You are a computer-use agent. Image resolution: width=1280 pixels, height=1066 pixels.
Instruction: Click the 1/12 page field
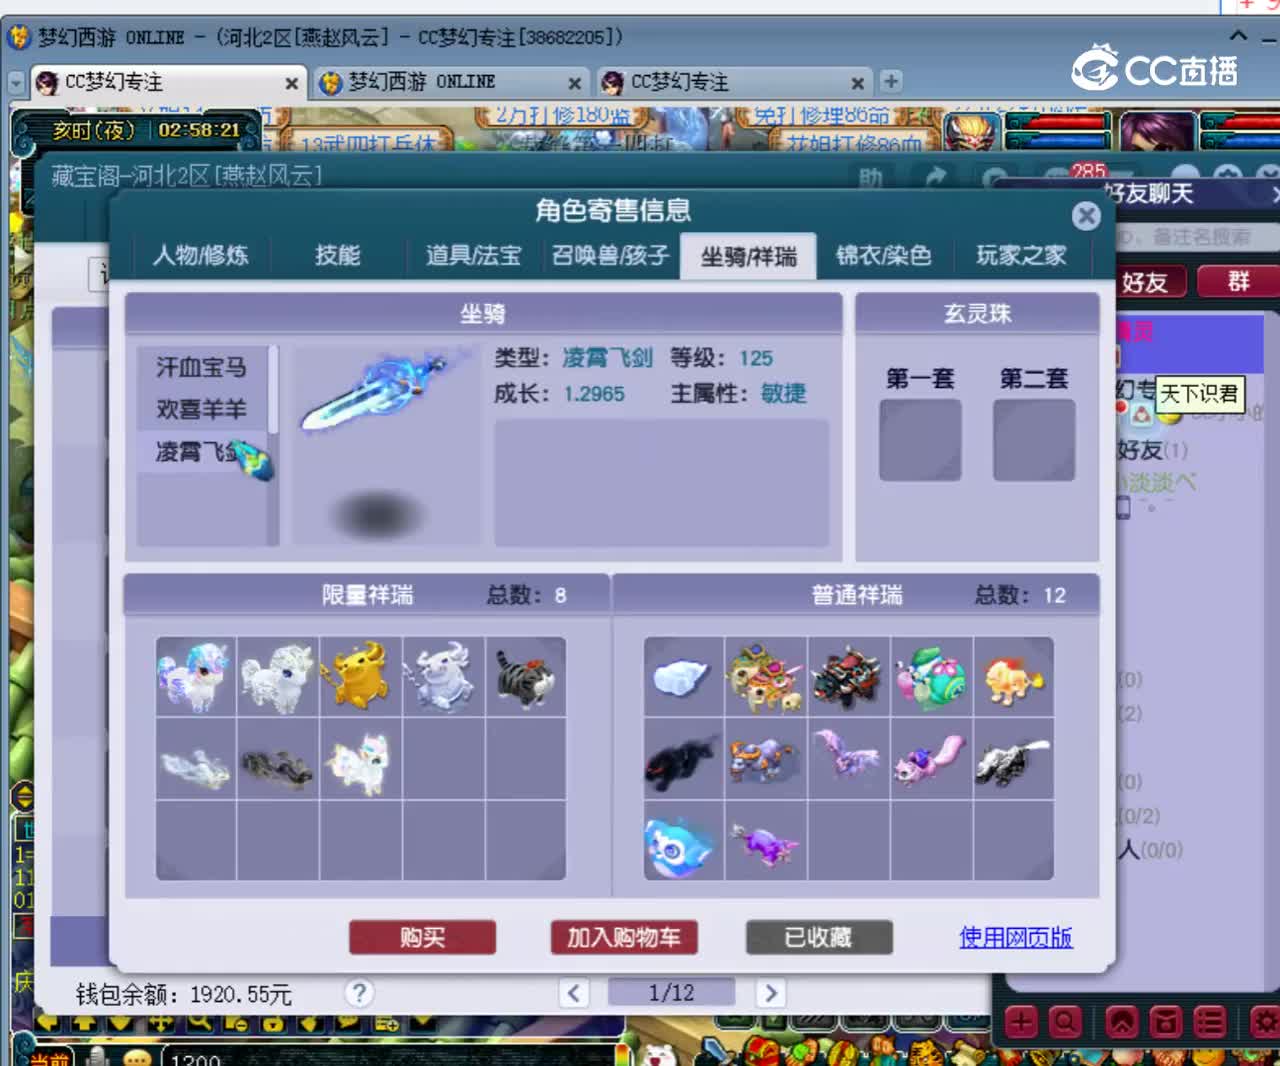click(x=671, y=993)
